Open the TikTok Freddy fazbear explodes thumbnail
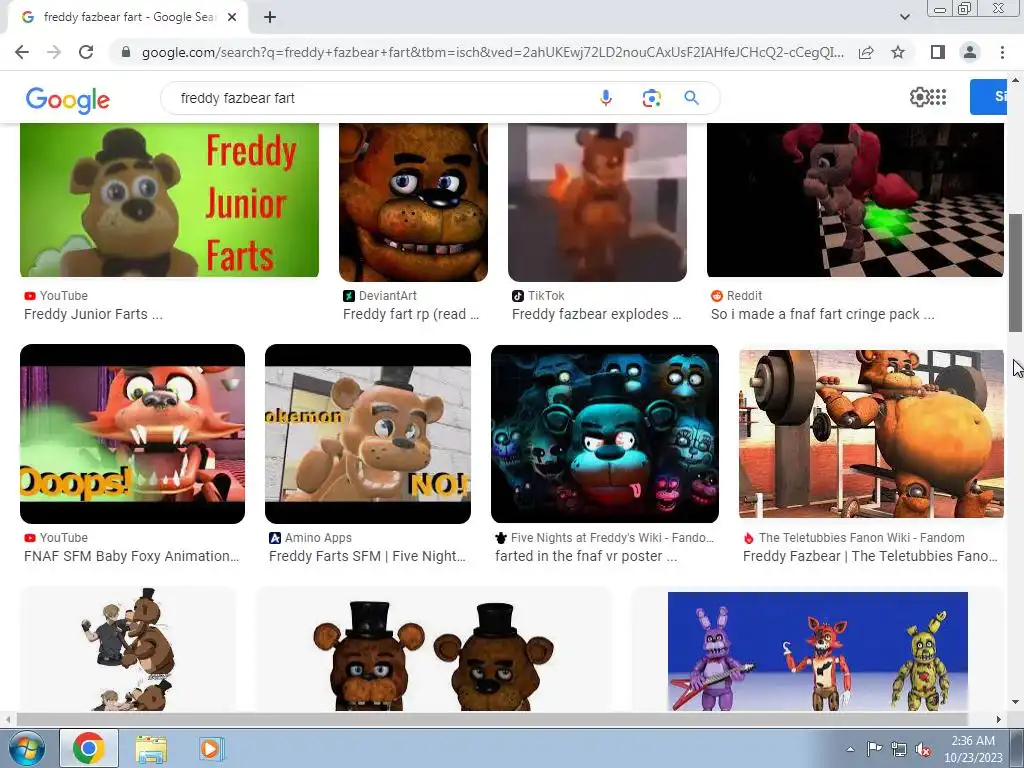This screenshot has width=1024, height=768. tap(598, 202)
